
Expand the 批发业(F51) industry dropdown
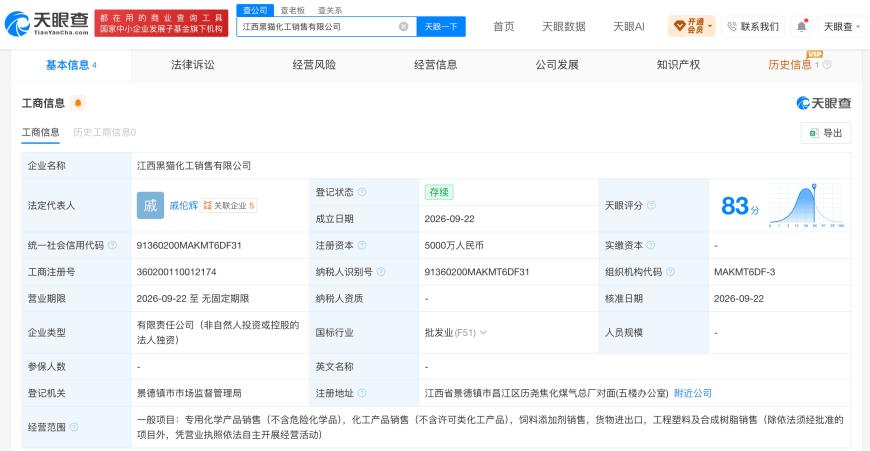[x=483, y=332]
